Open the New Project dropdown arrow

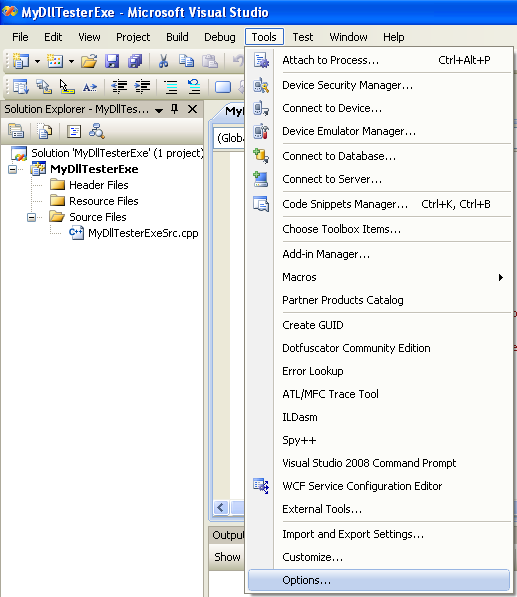point(37,61)
